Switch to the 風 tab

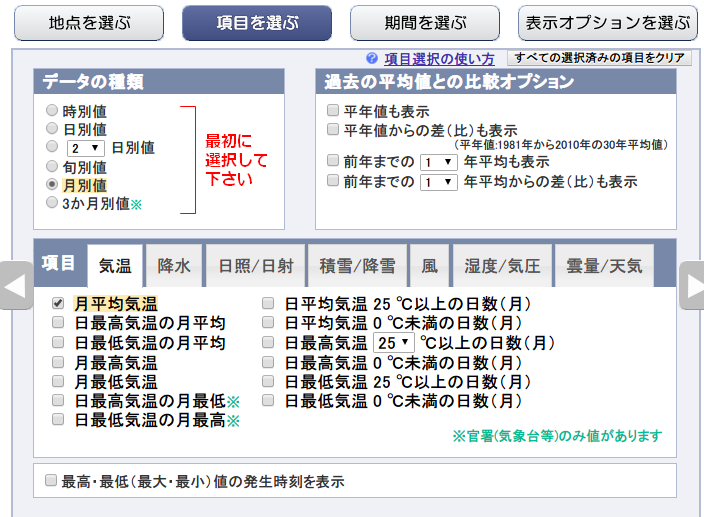(x=430, y=266)
